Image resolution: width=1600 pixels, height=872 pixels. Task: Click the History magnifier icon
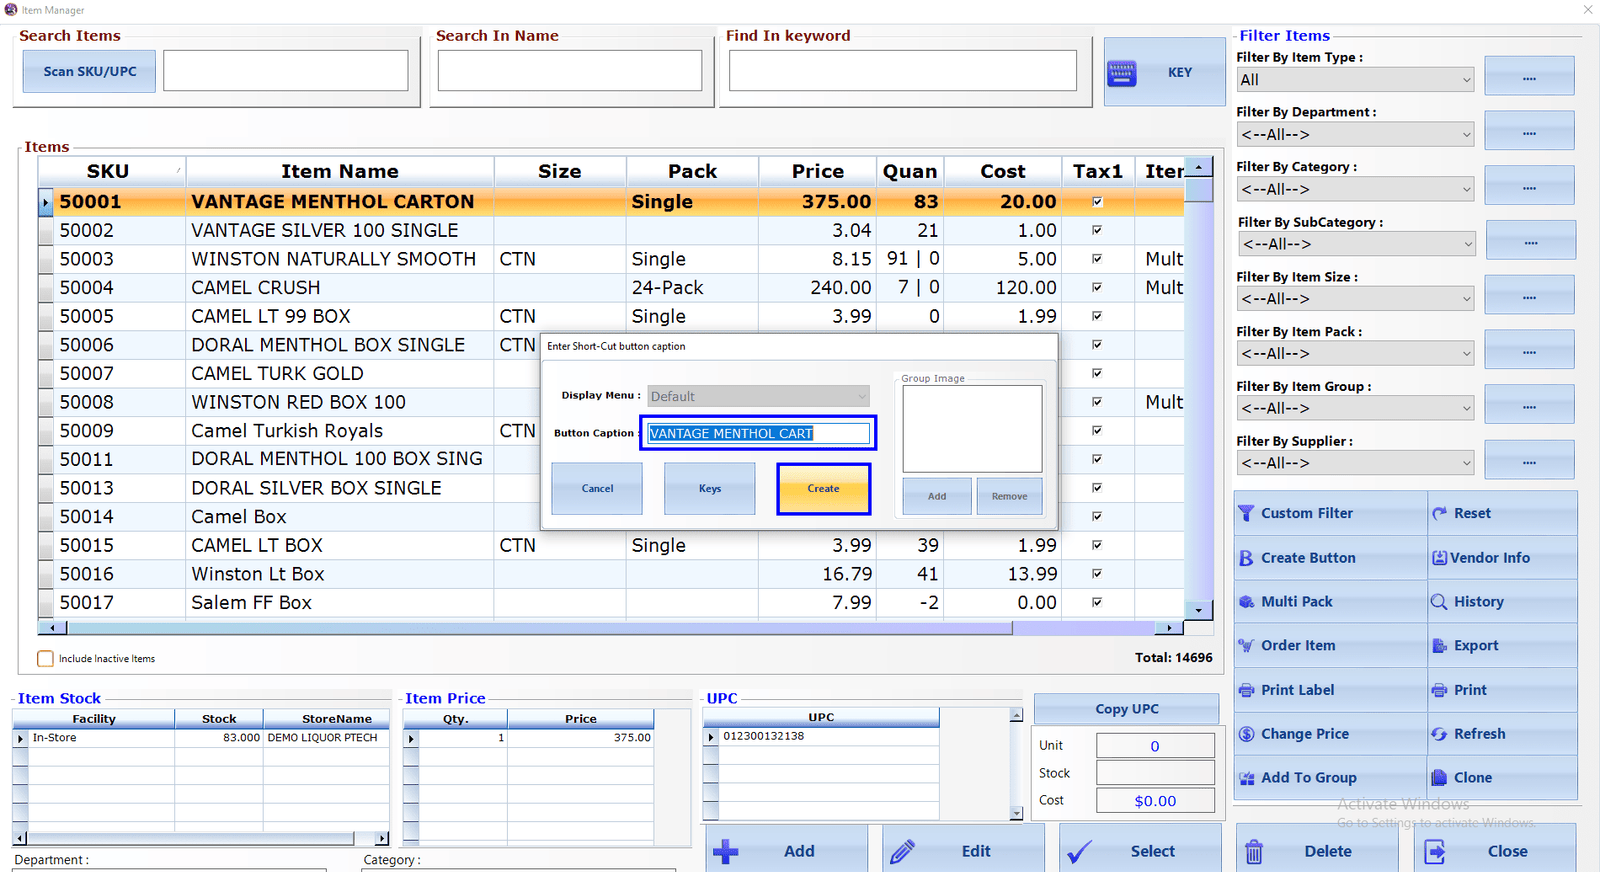1439,602
